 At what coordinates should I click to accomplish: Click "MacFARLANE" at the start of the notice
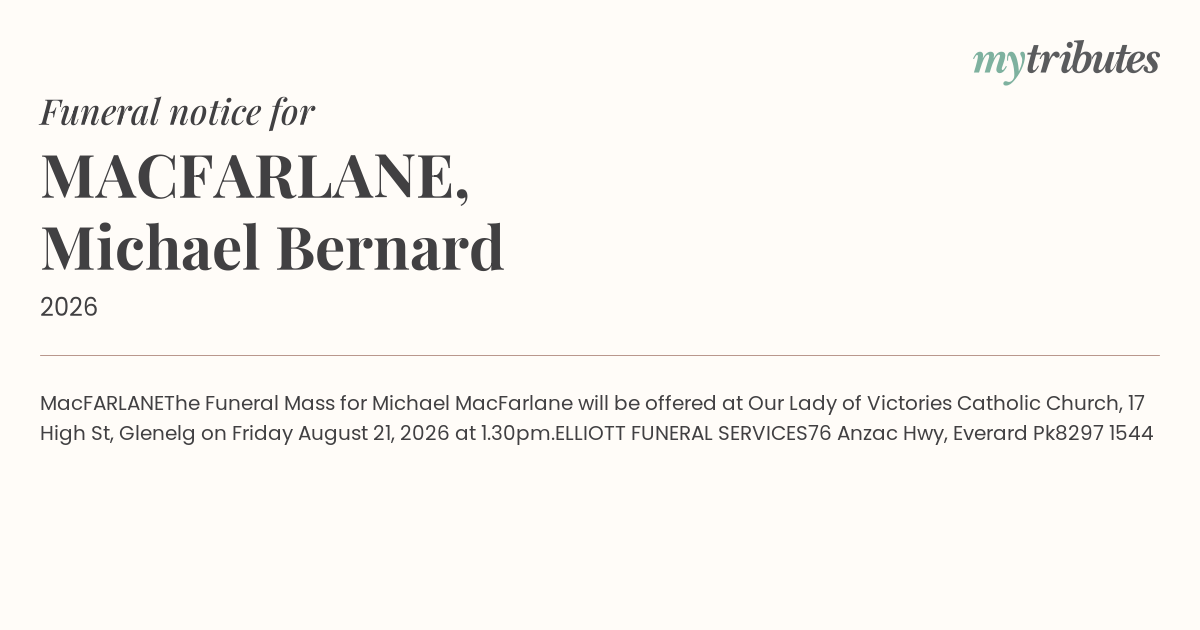102,403
